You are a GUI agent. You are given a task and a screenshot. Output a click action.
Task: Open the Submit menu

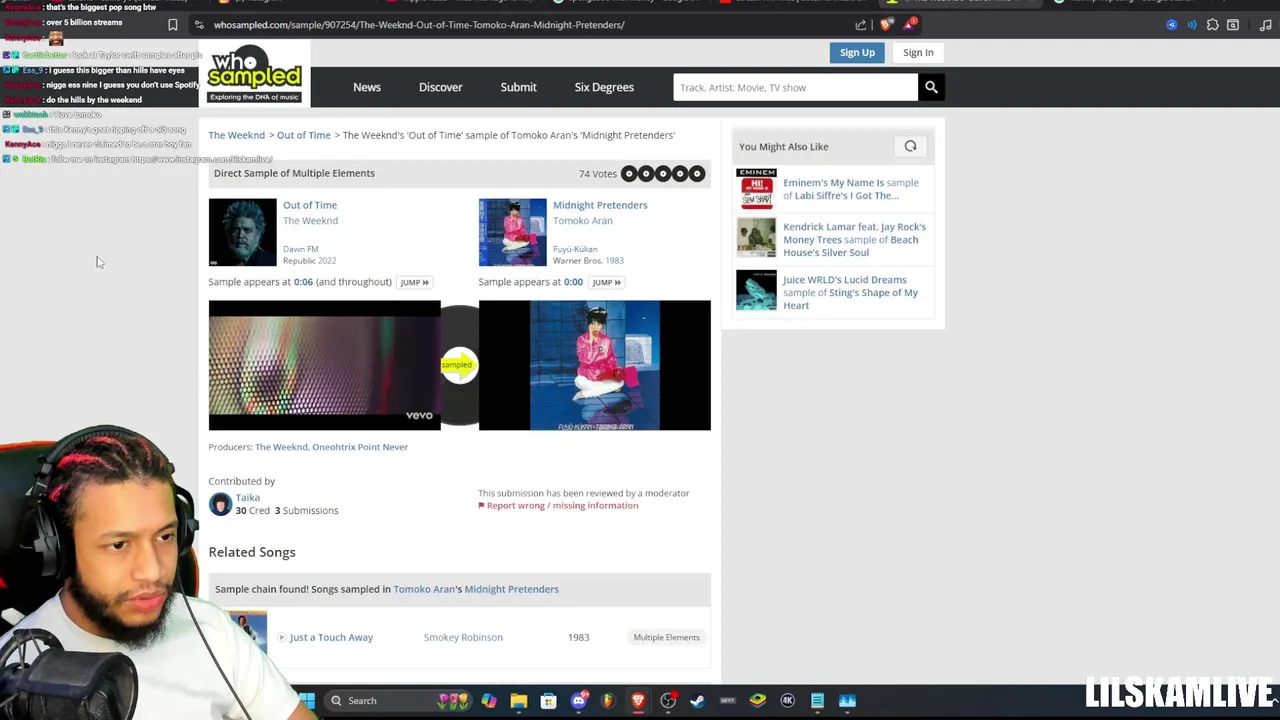coord(518,87)
